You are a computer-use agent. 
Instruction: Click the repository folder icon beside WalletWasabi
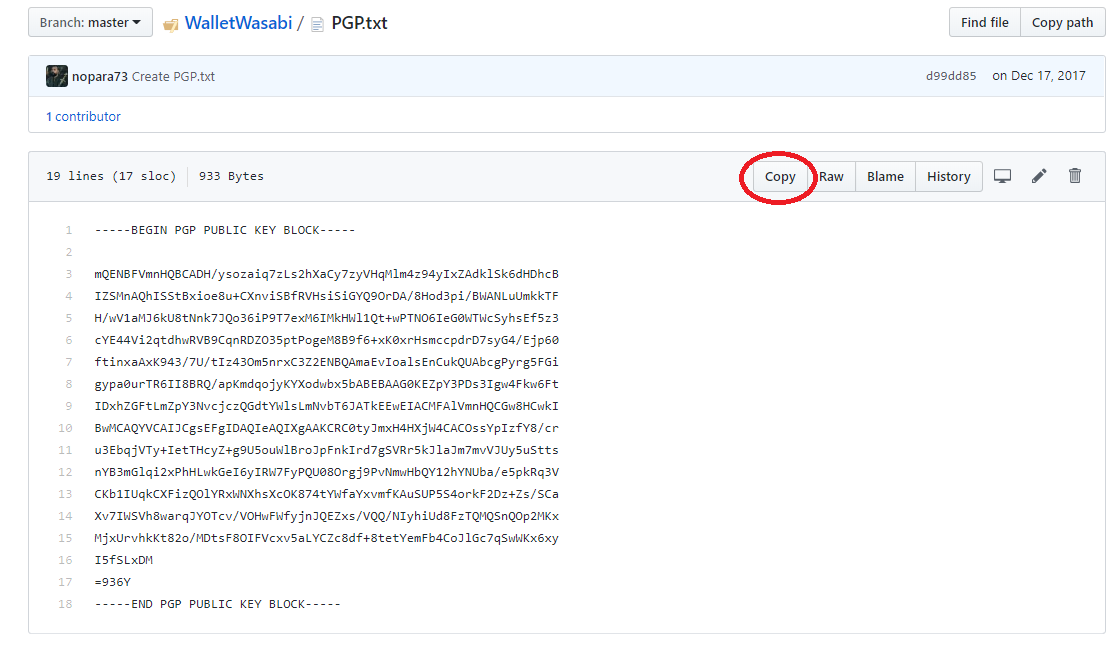click(x=170, y=23)
